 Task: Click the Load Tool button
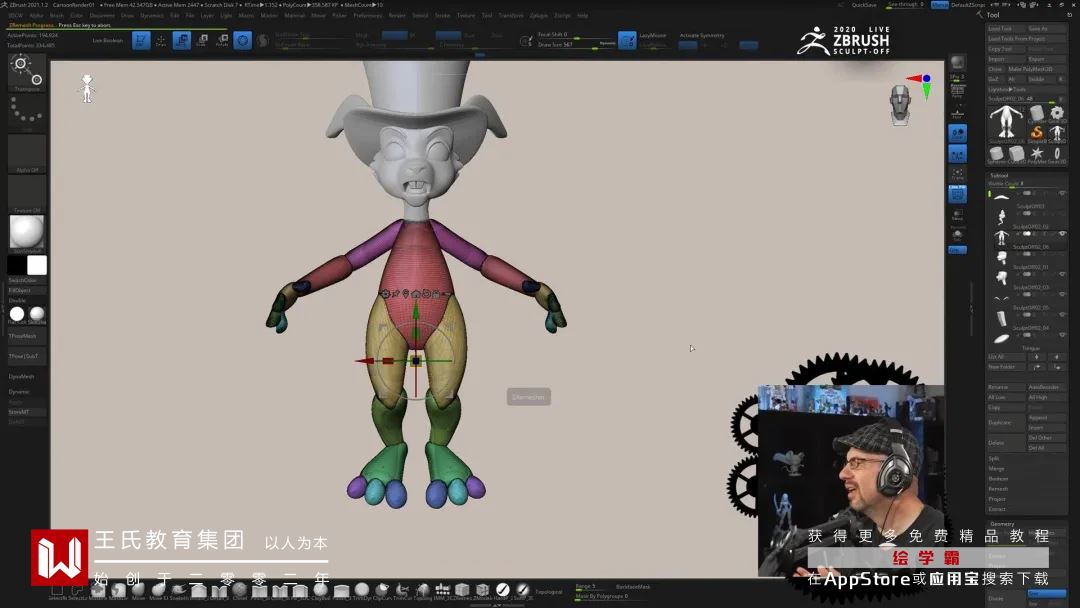[1006, 29]
